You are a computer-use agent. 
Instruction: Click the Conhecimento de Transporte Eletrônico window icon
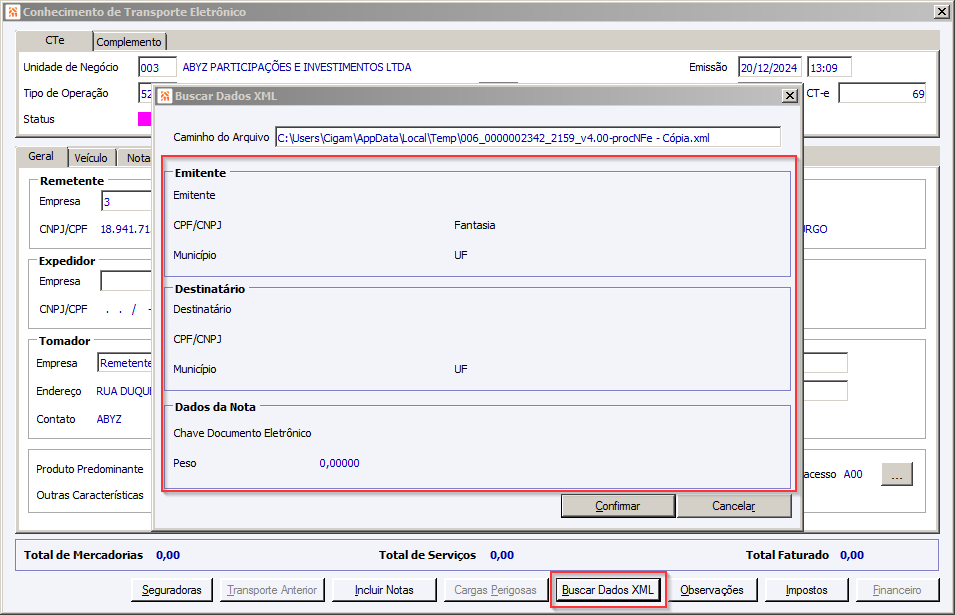(x=13, y=12)
